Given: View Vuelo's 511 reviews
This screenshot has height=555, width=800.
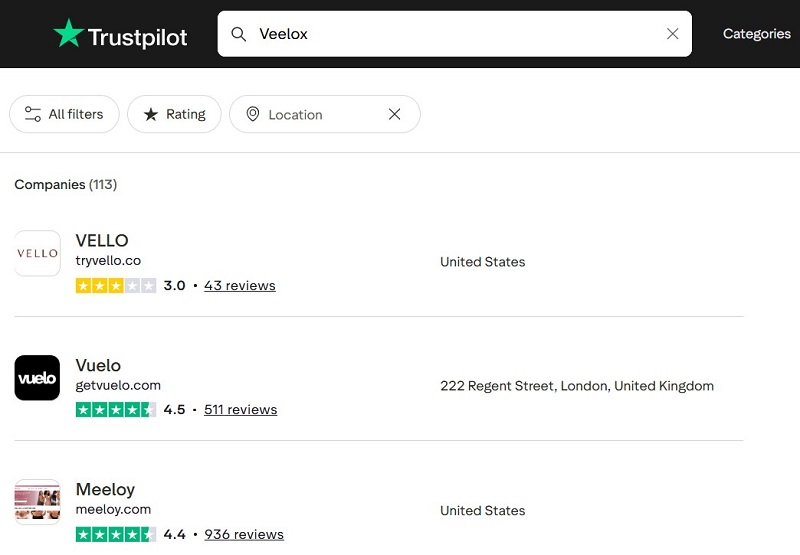Looking at the screenshot, I should tap(240, 410).
